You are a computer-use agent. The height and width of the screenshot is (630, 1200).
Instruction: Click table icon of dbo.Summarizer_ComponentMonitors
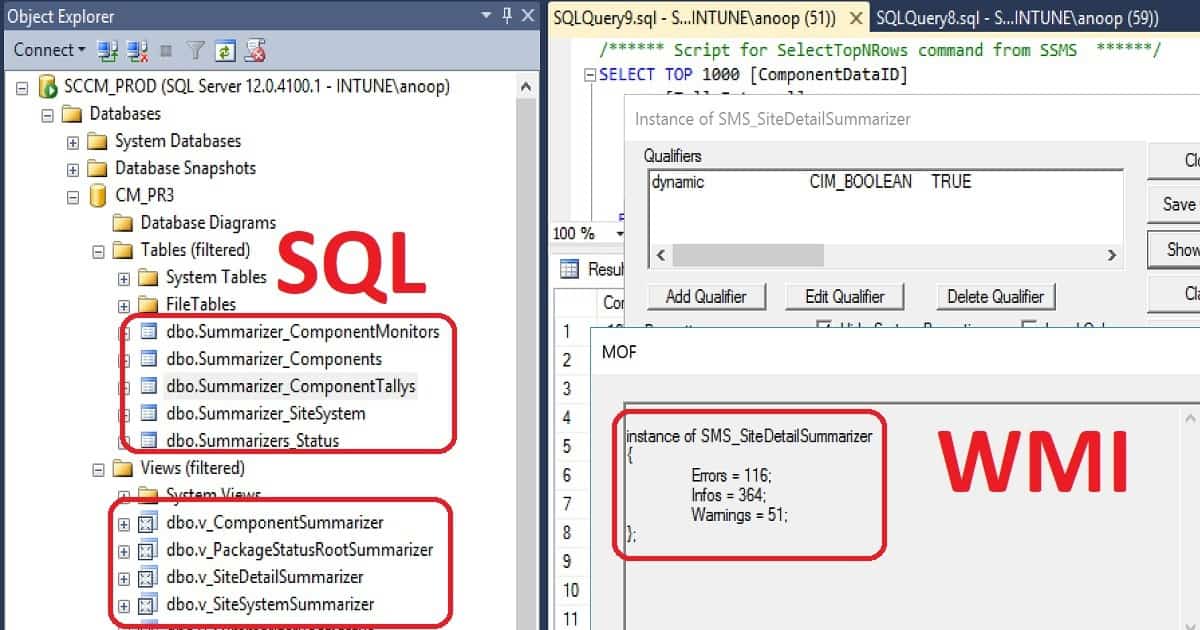coord(149,332)
